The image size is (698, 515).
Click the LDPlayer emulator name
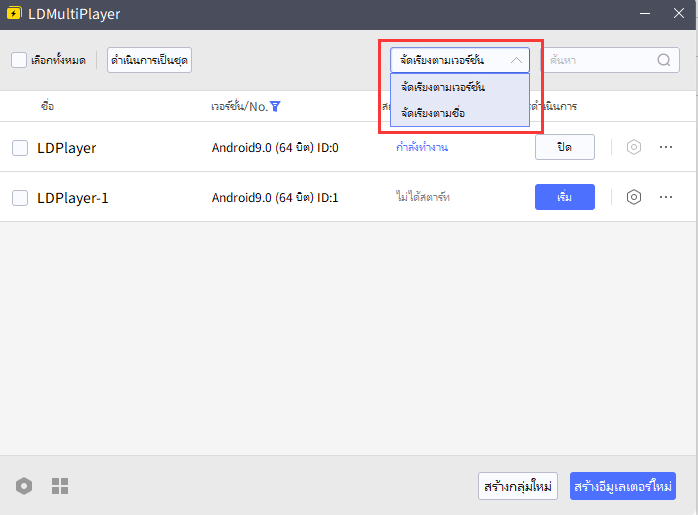click(67, 148)
